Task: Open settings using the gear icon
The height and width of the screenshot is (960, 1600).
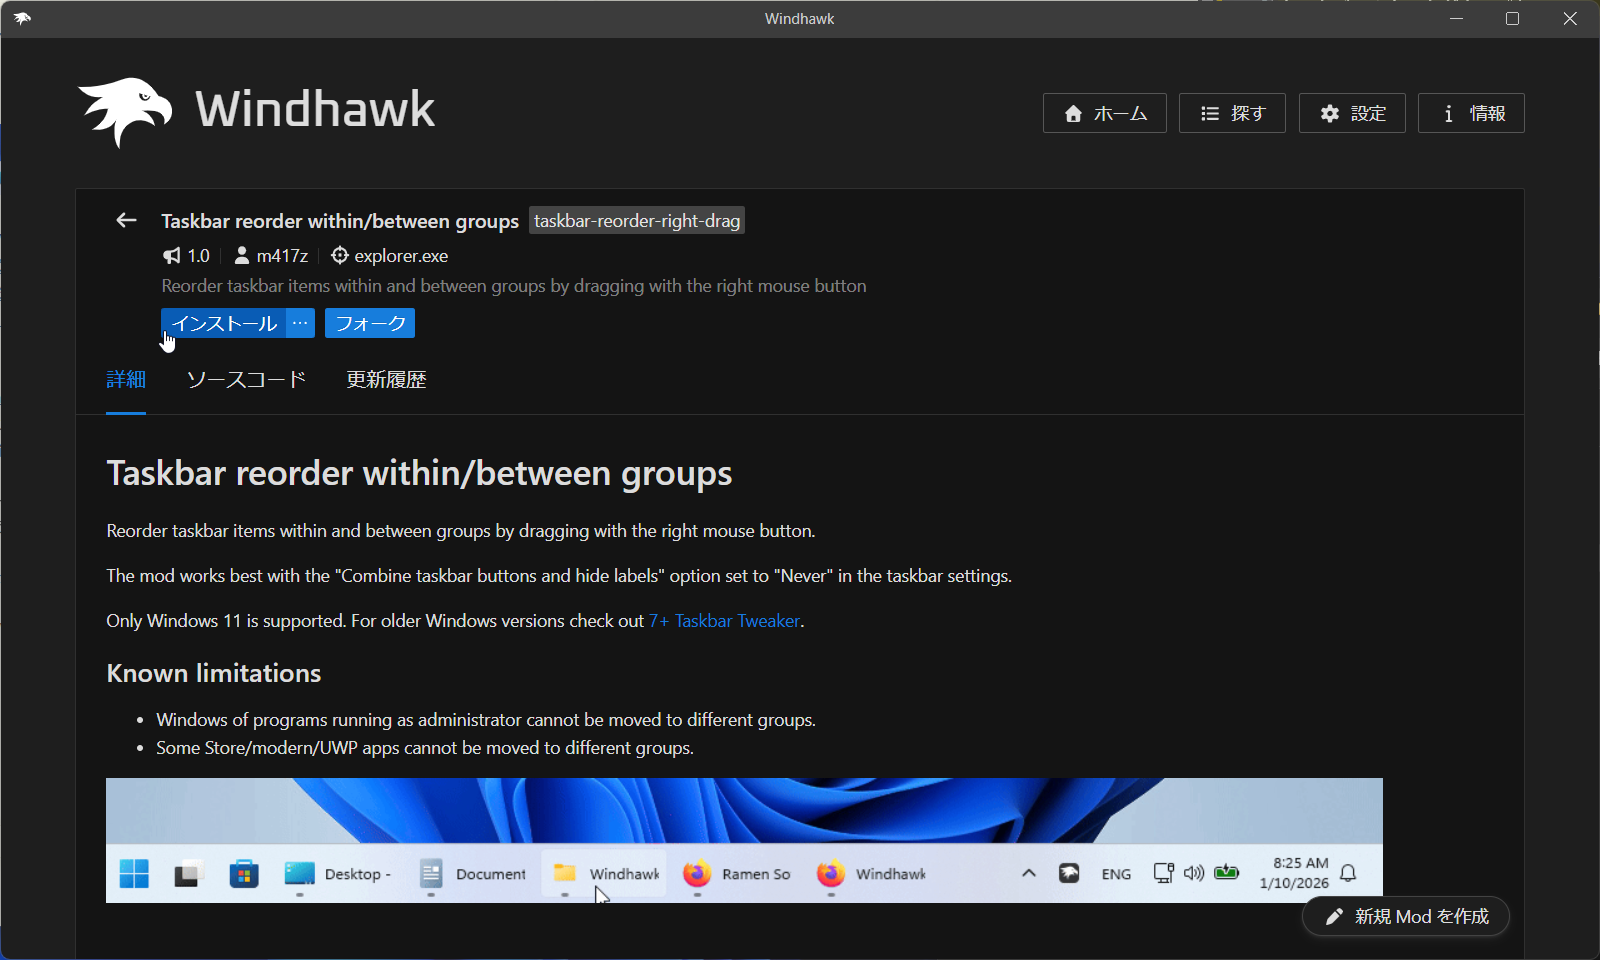Action: (x=1329, y=113)
